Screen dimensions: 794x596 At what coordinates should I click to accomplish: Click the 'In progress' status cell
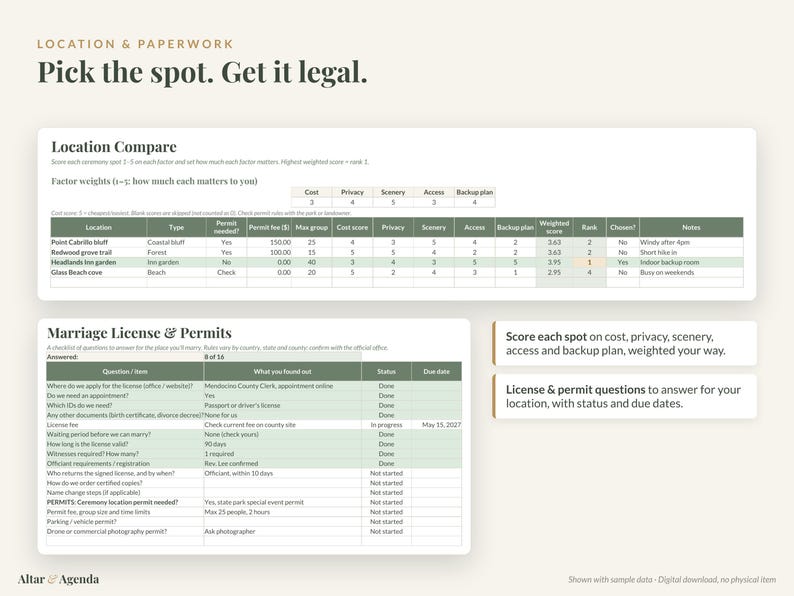386,425
